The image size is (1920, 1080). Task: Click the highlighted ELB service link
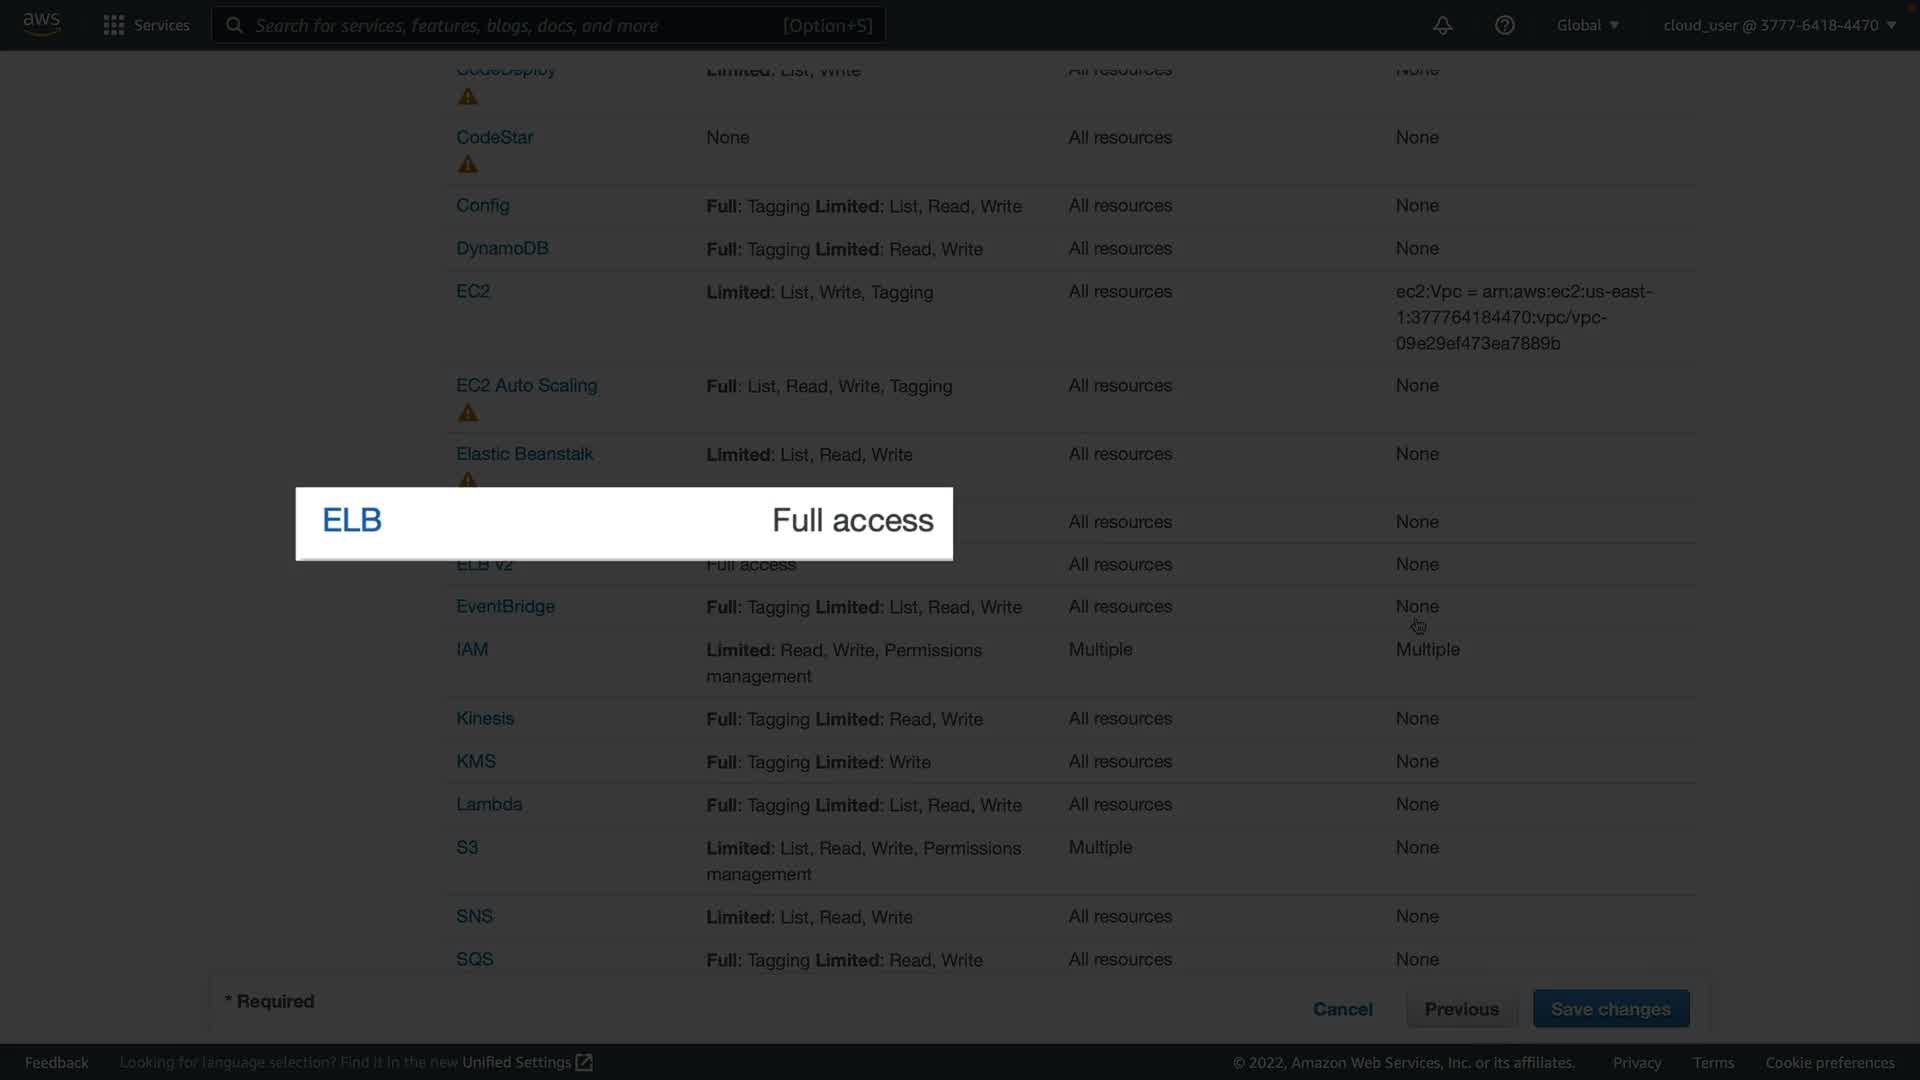click(x=352, y=520)
